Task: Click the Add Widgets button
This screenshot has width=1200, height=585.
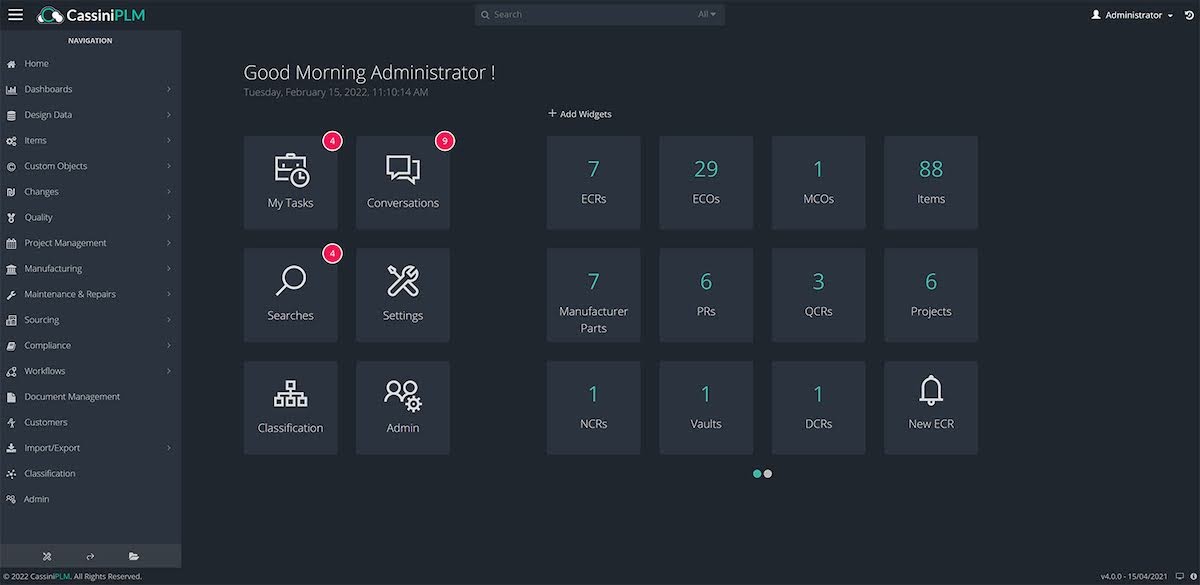Action: 580,114
